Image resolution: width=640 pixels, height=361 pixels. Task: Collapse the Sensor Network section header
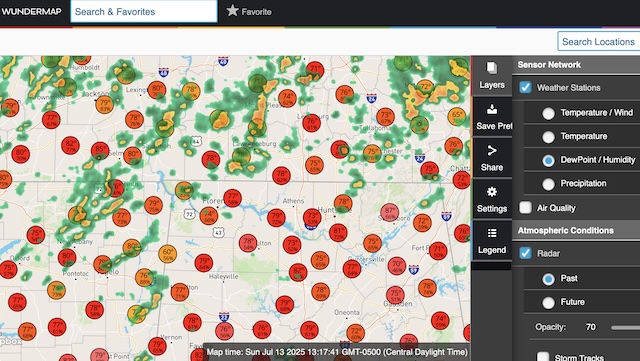pos(576,65)
